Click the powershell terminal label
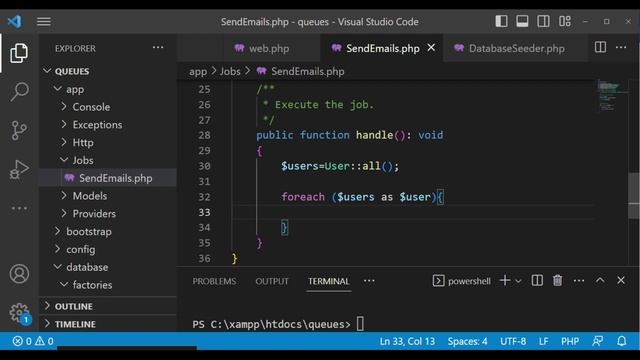The width and height of the screenshot is (640, 360). point(462,281)
